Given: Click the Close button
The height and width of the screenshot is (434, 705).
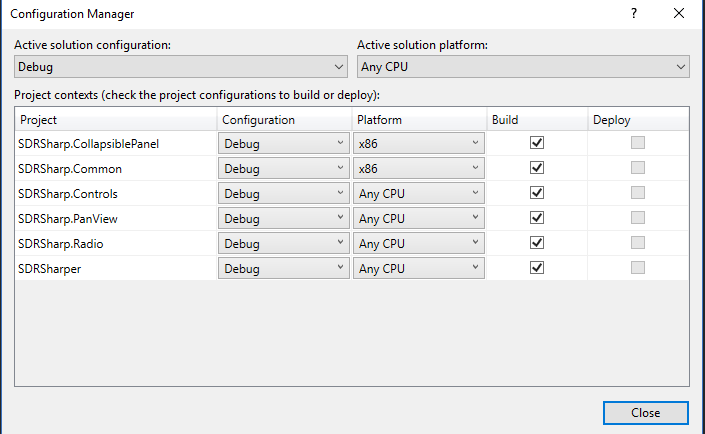Looking at the screenshot, I should pos(645,413).
